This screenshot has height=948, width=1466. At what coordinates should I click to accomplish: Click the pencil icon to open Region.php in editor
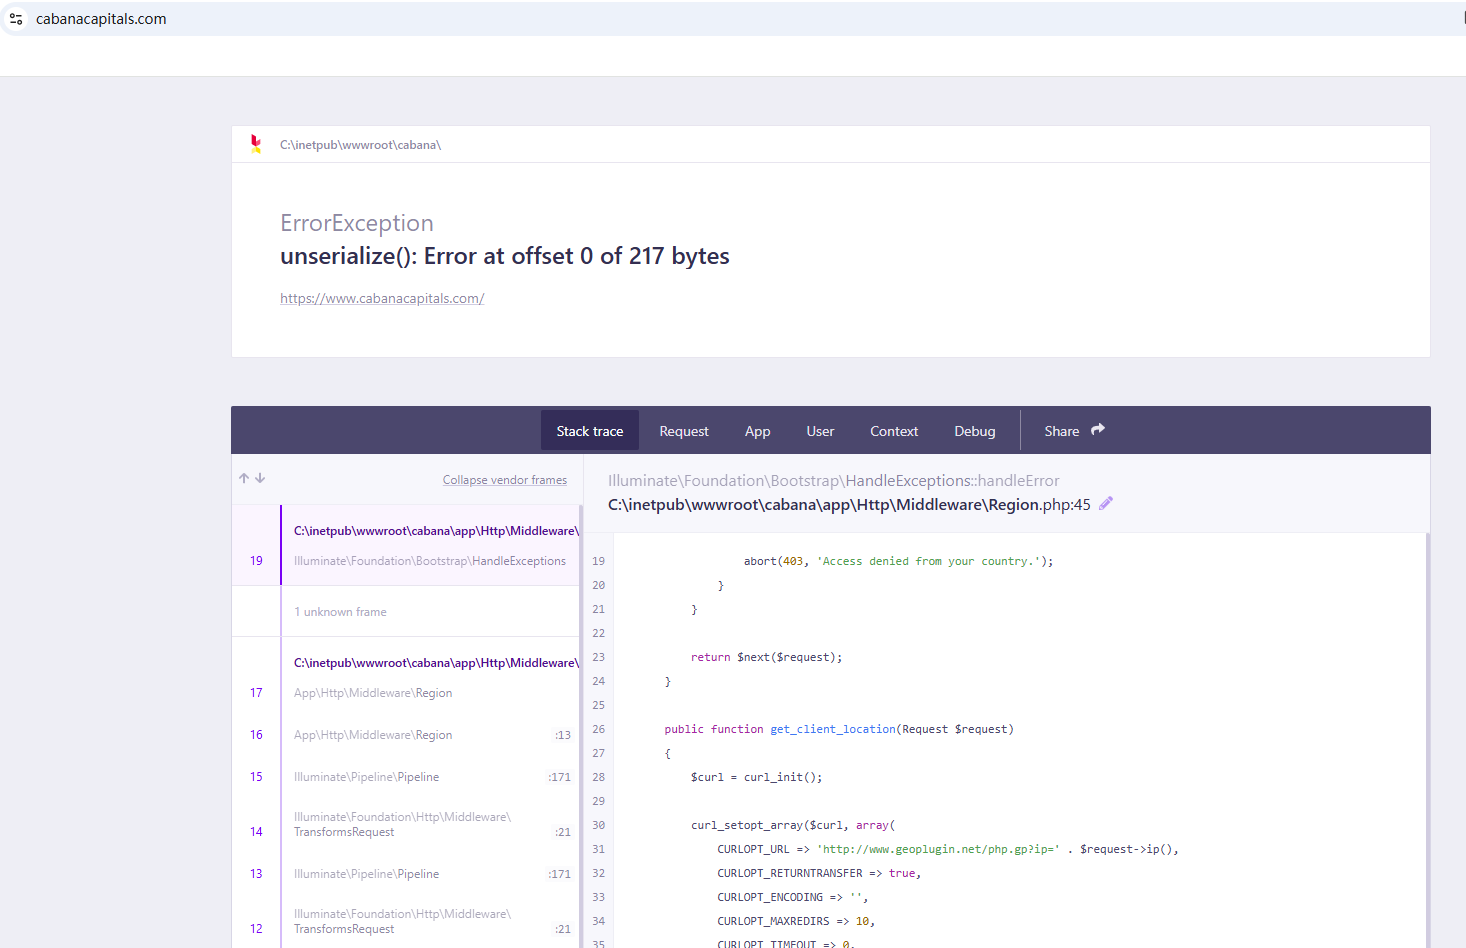(x=1105, y=504)
